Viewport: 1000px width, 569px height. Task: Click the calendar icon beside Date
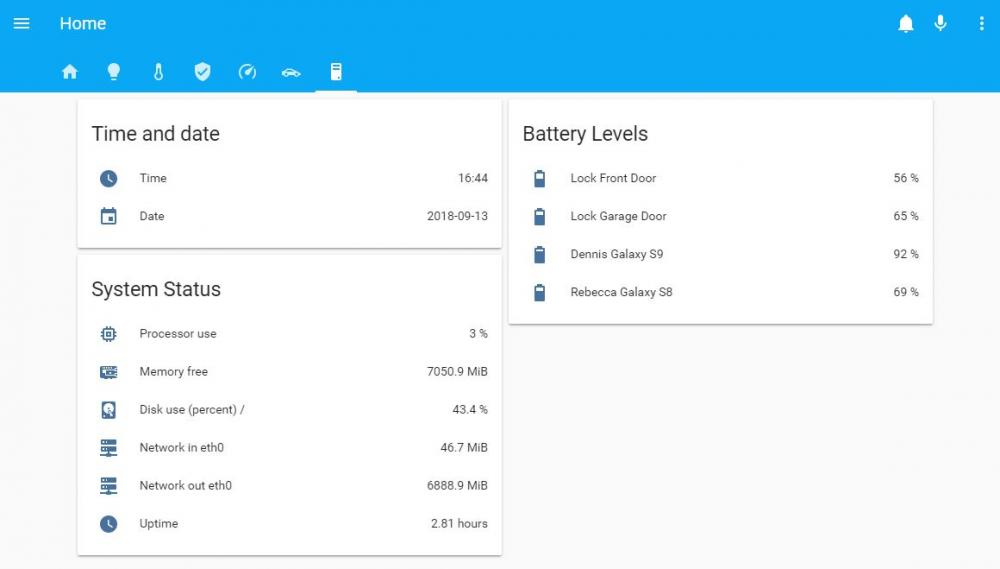[x=109, y=216]
